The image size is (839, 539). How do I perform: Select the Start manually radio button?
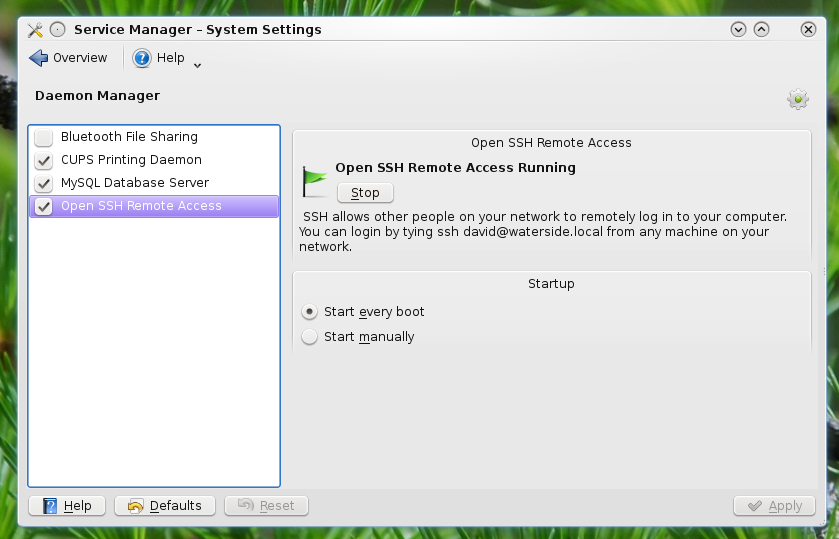[x=309, y=337]
